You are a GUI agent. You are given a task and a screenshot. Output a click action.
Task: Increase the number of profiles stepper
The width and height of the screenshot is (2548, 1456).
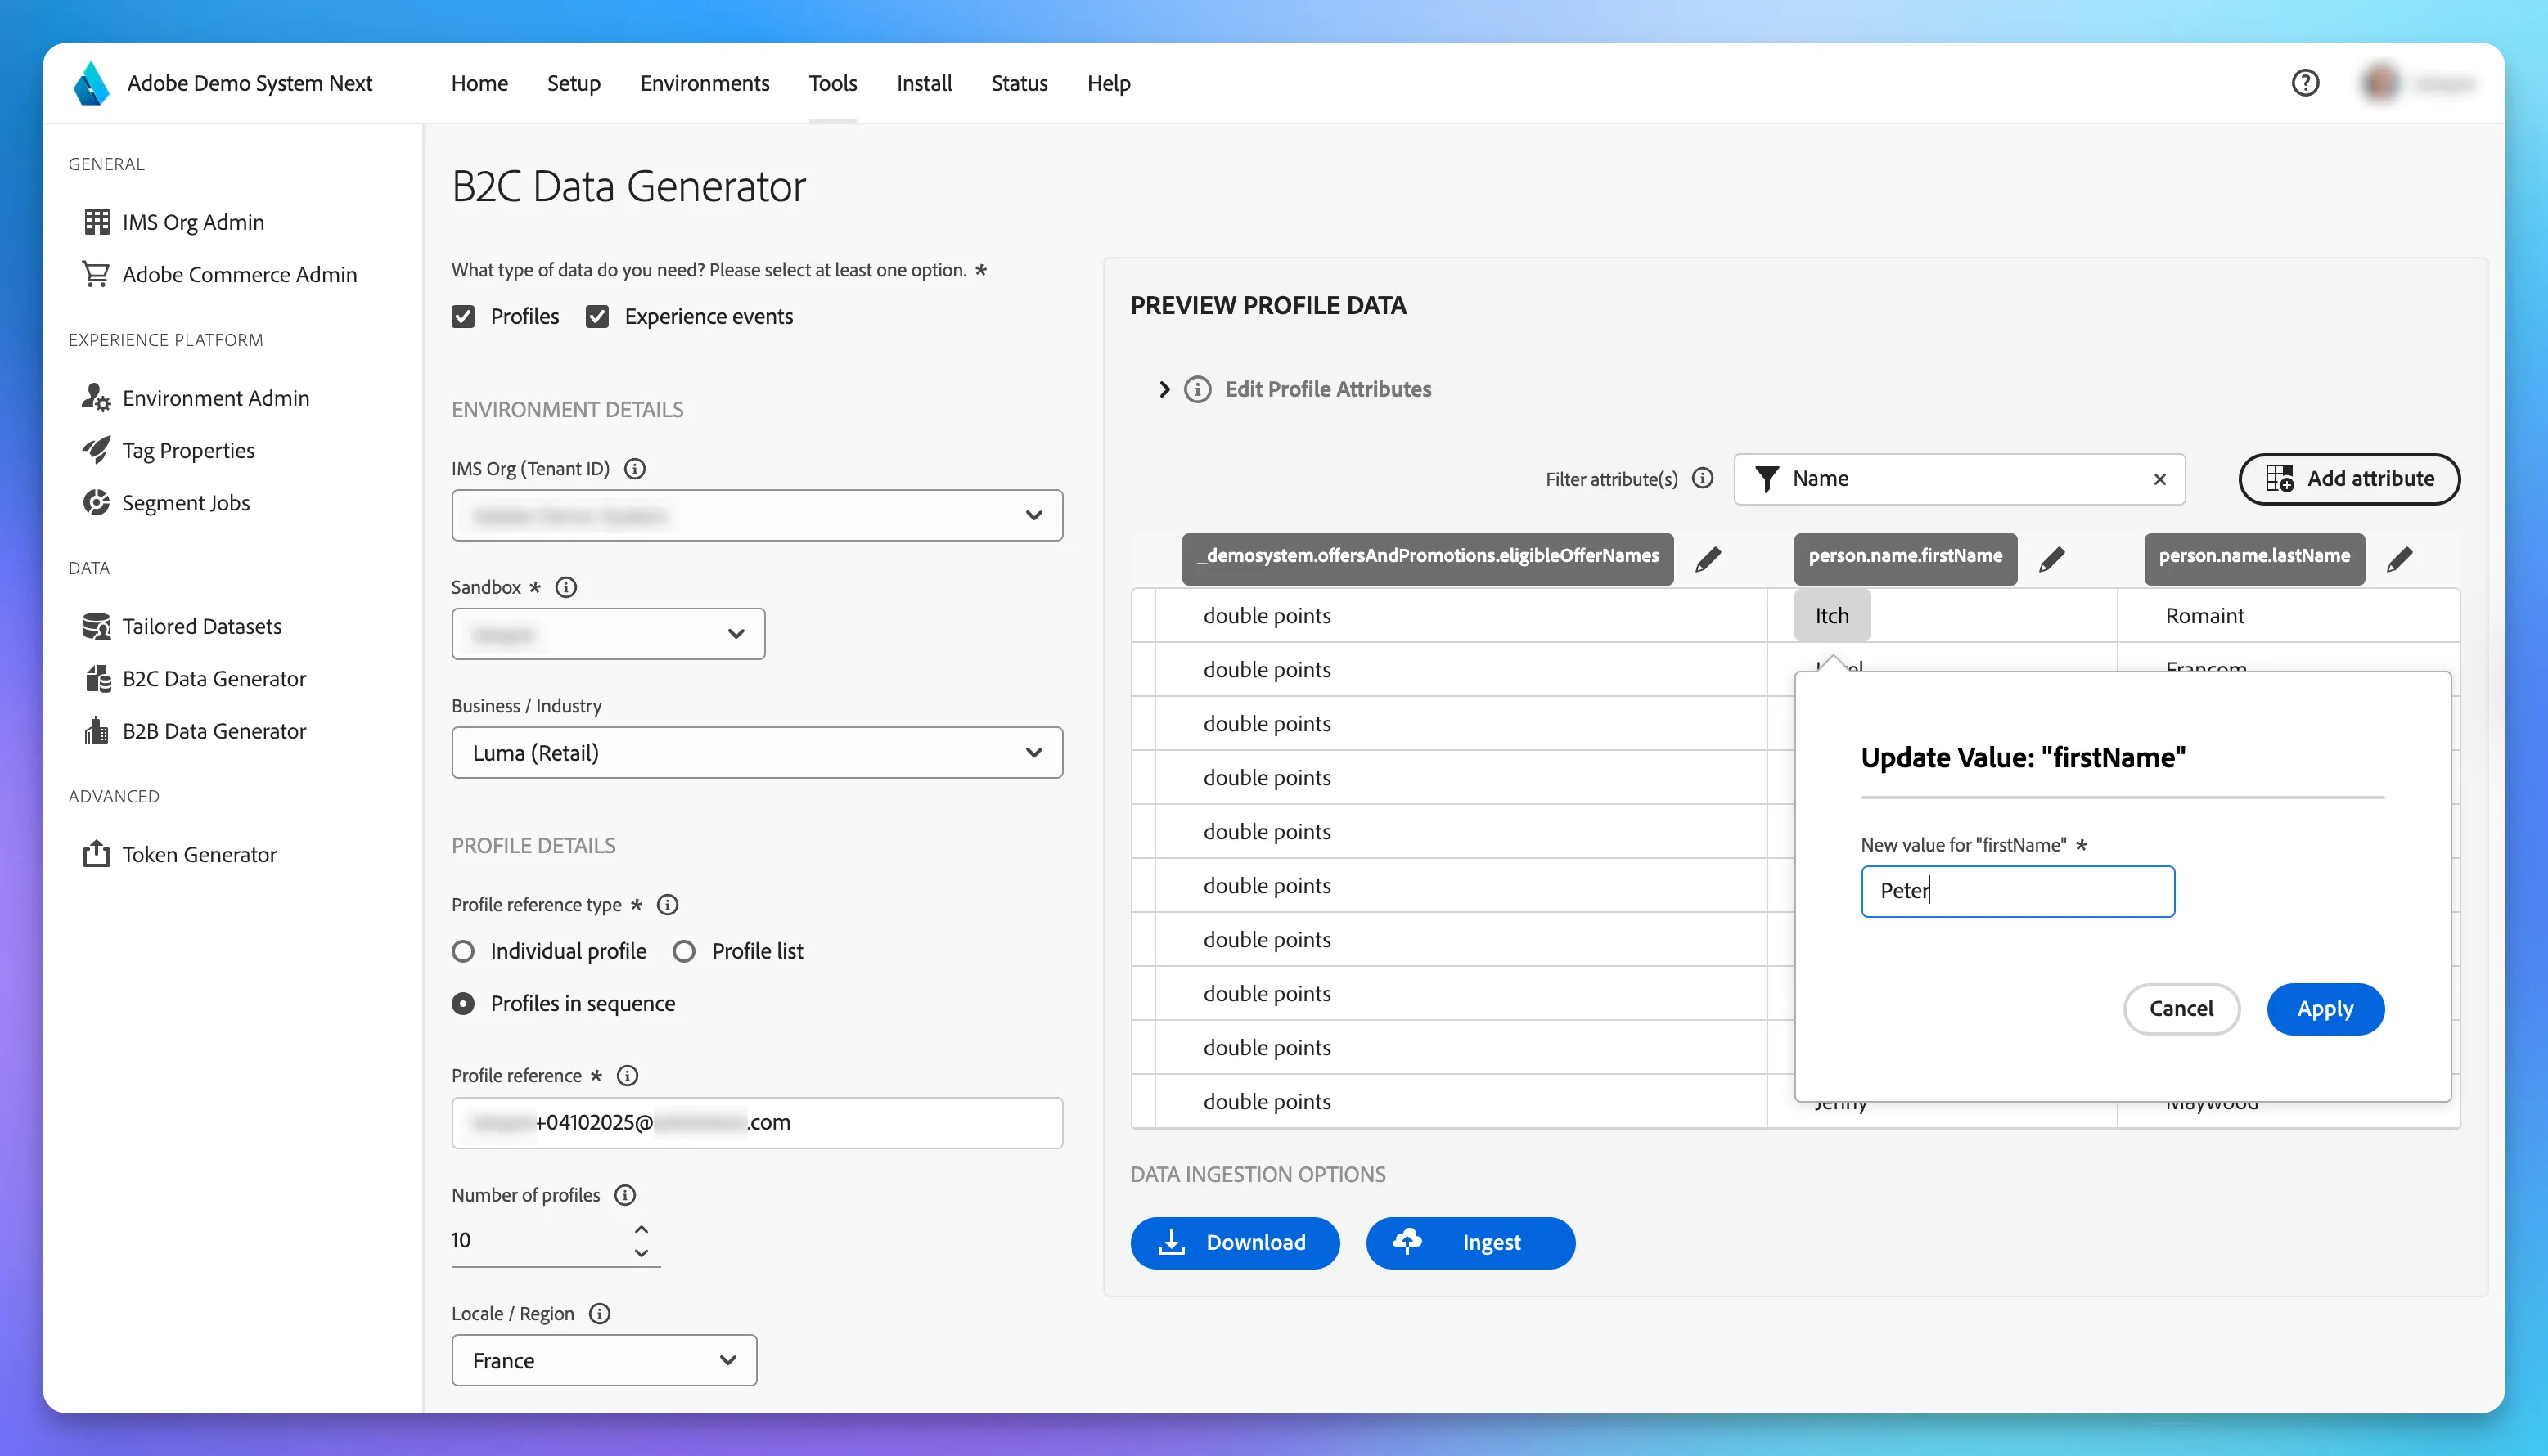642,1229
